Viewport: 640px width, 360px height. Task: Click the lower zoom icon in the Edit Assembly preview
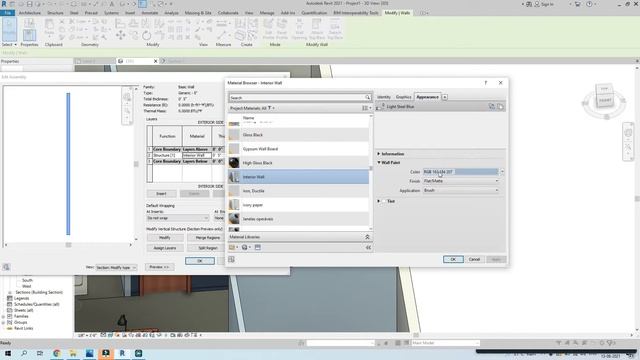coord(127,111)
